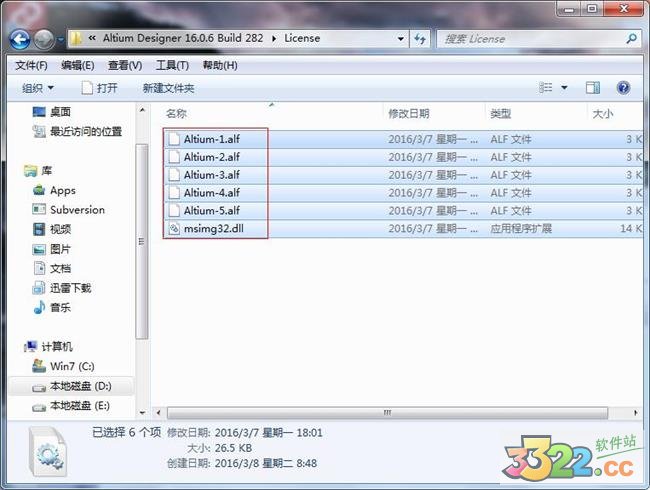Open the 迅雷下载 library

pos(62,288)
